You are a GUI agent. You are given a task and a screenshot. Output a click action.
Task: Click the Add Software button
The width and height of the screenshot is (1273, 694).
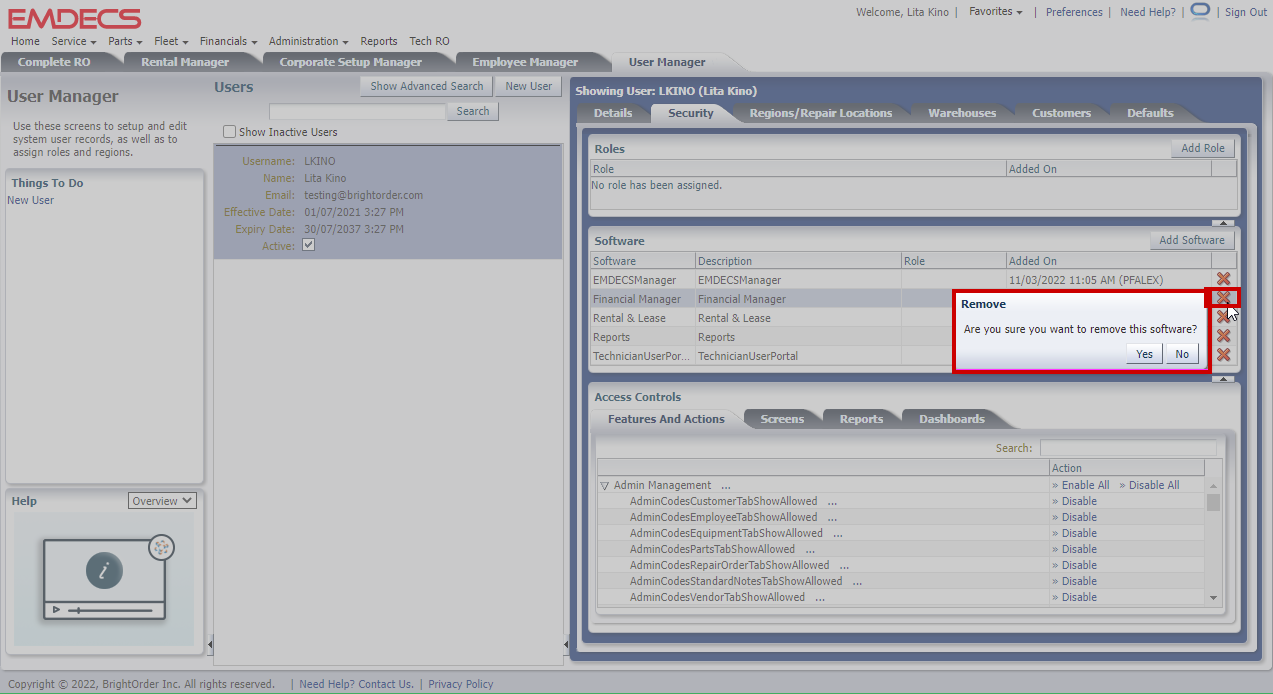[x=1192, y=240]
